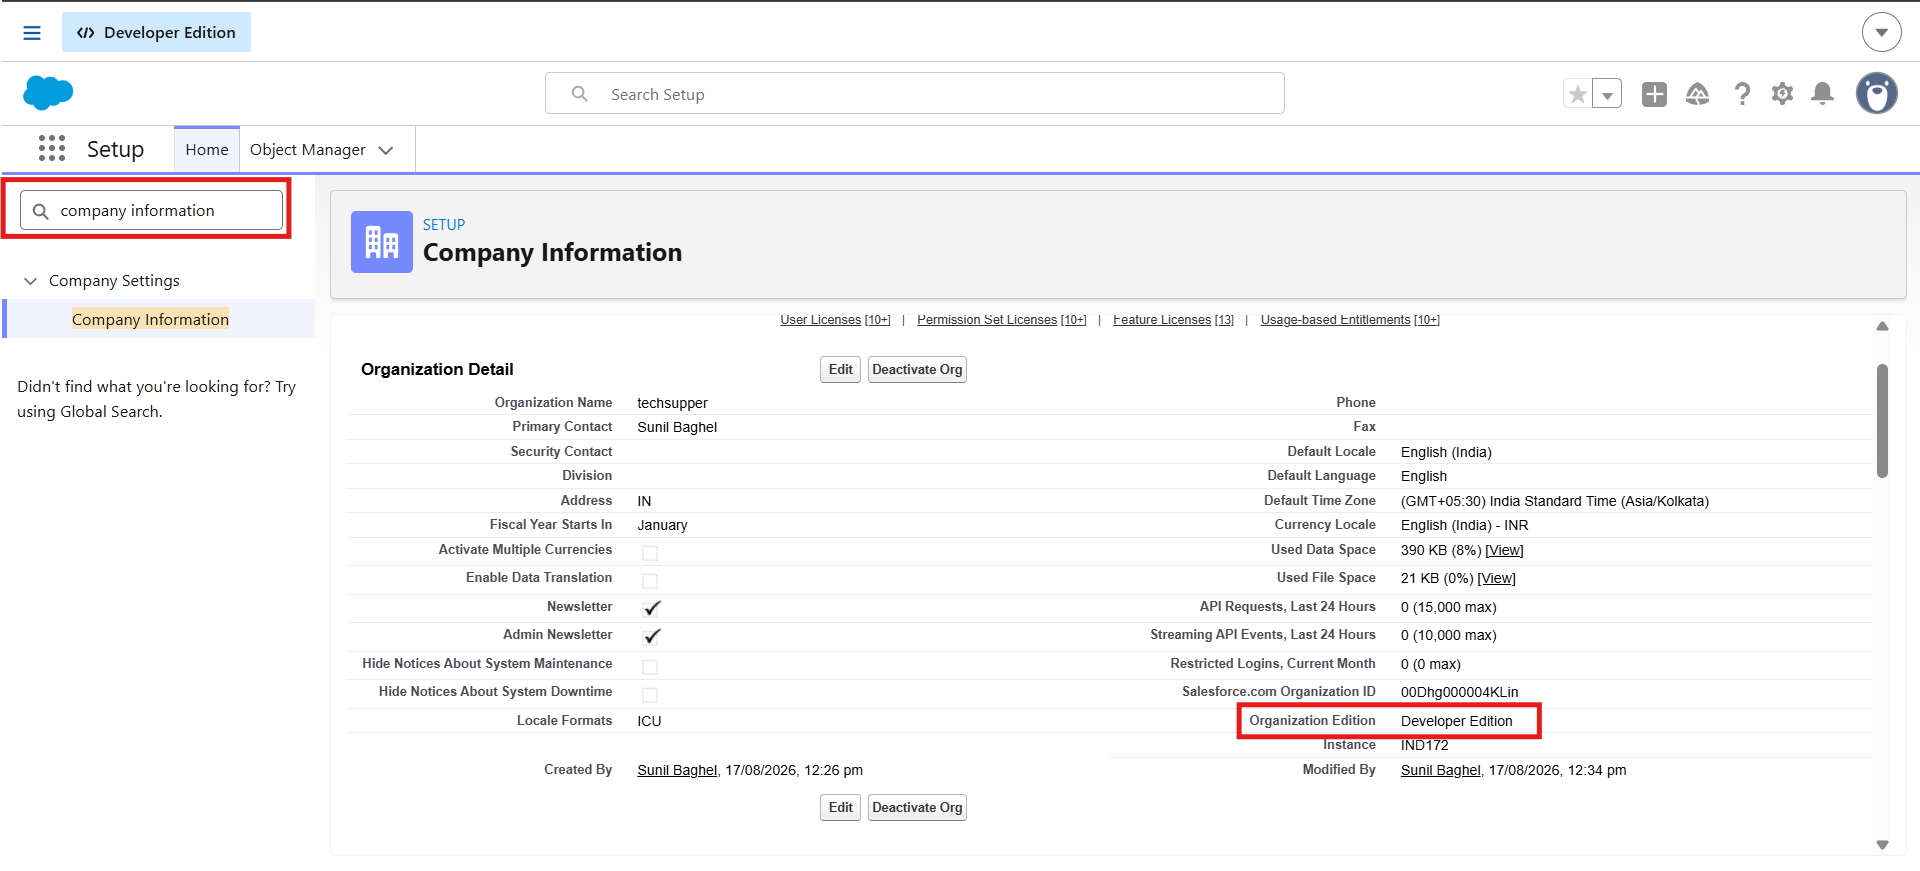Open the Permission Set Licenses link
1920x871 pixels.
(x=1001, y=320)
